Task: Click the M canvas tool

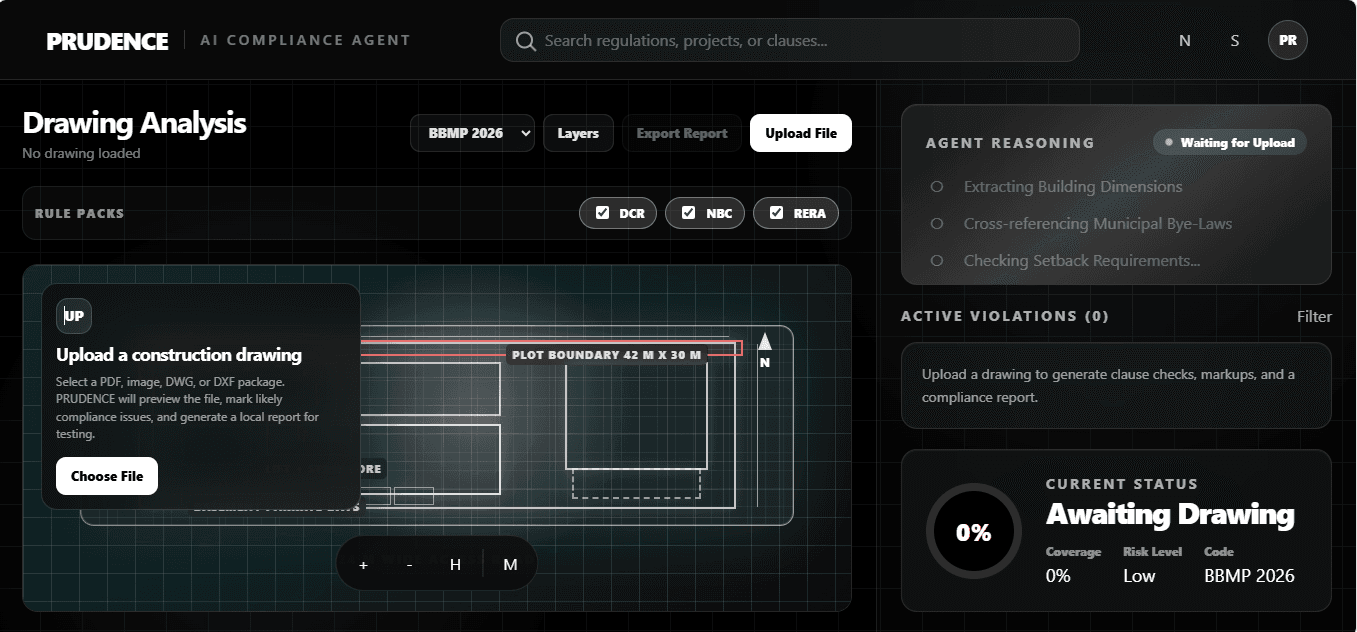Action: pos(511,565)
